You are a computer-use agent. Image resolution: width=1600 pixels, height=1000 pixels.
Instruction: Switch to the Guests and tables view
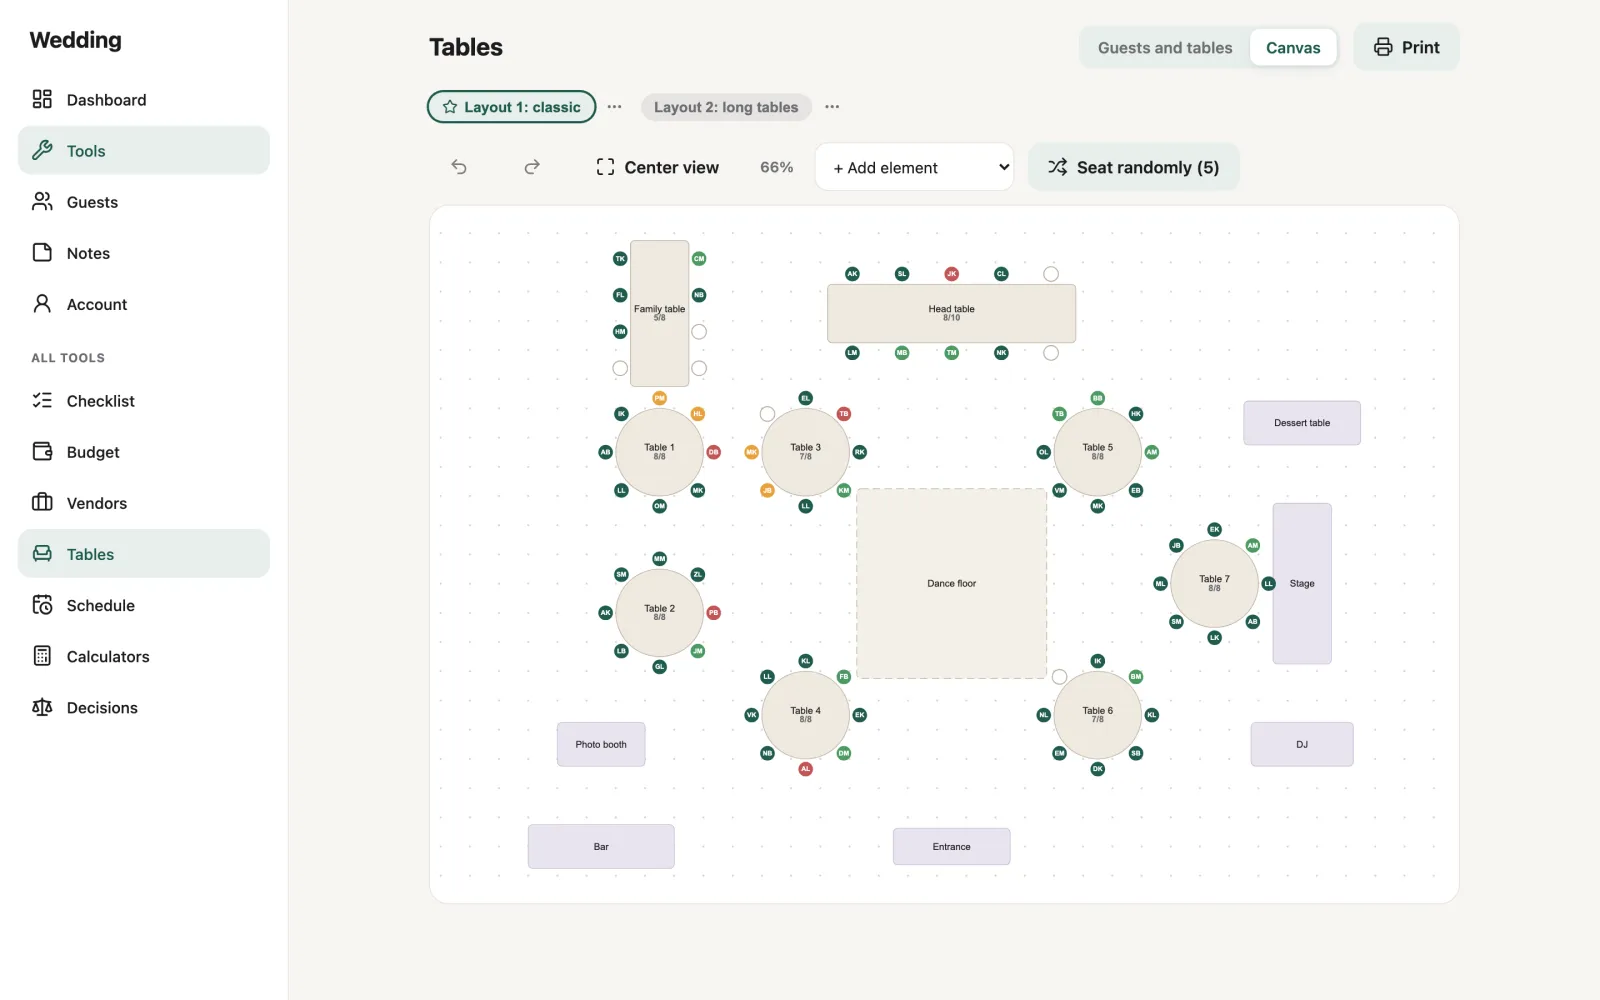(x=1165, y=48)
